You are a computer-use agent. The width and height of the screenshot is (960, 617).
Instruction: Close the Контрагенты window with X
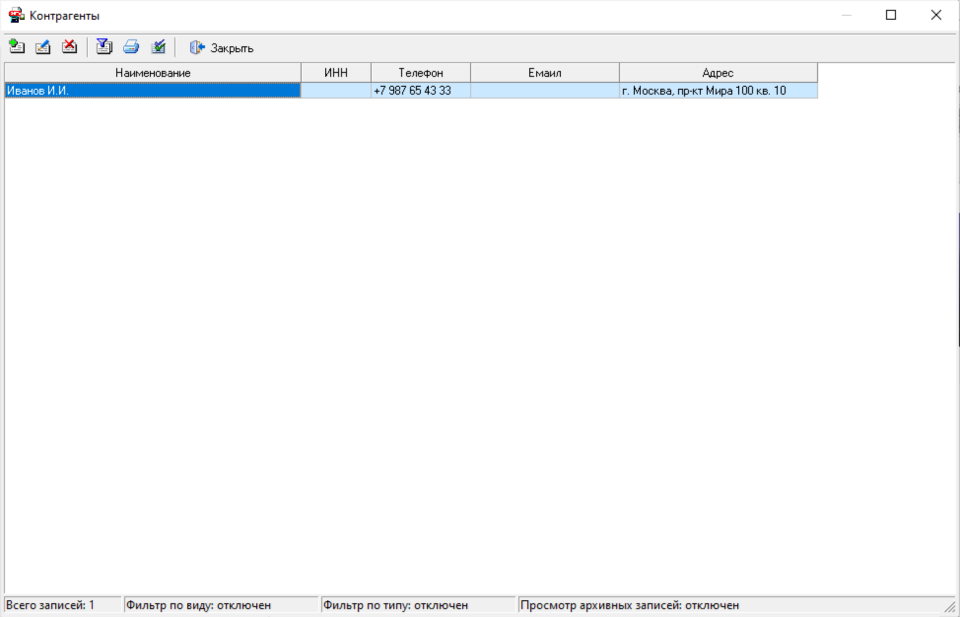coord(936,15)
